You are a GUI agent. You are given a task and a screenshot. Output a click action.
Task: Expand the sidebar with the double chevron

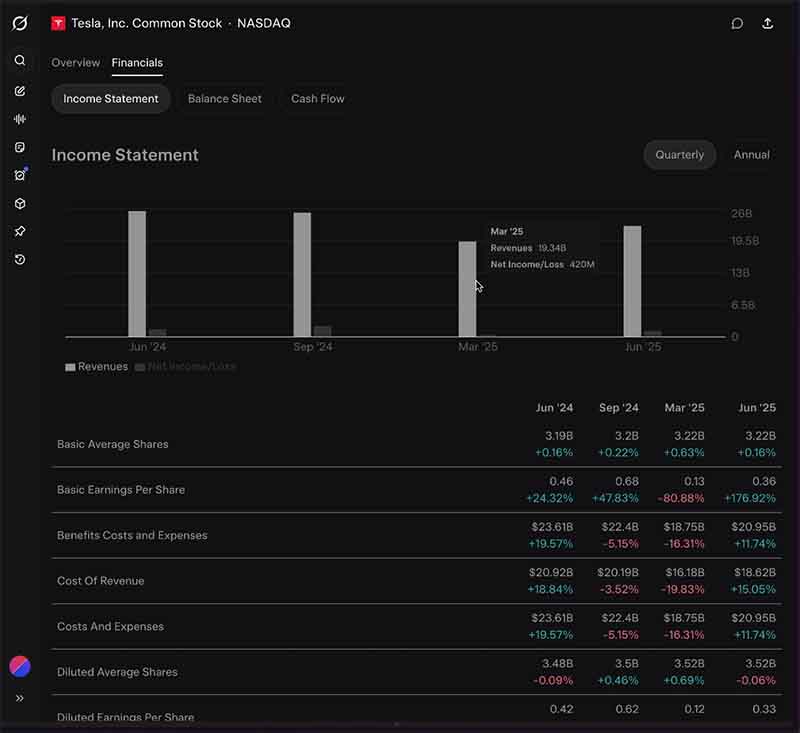tap(19, 698)
